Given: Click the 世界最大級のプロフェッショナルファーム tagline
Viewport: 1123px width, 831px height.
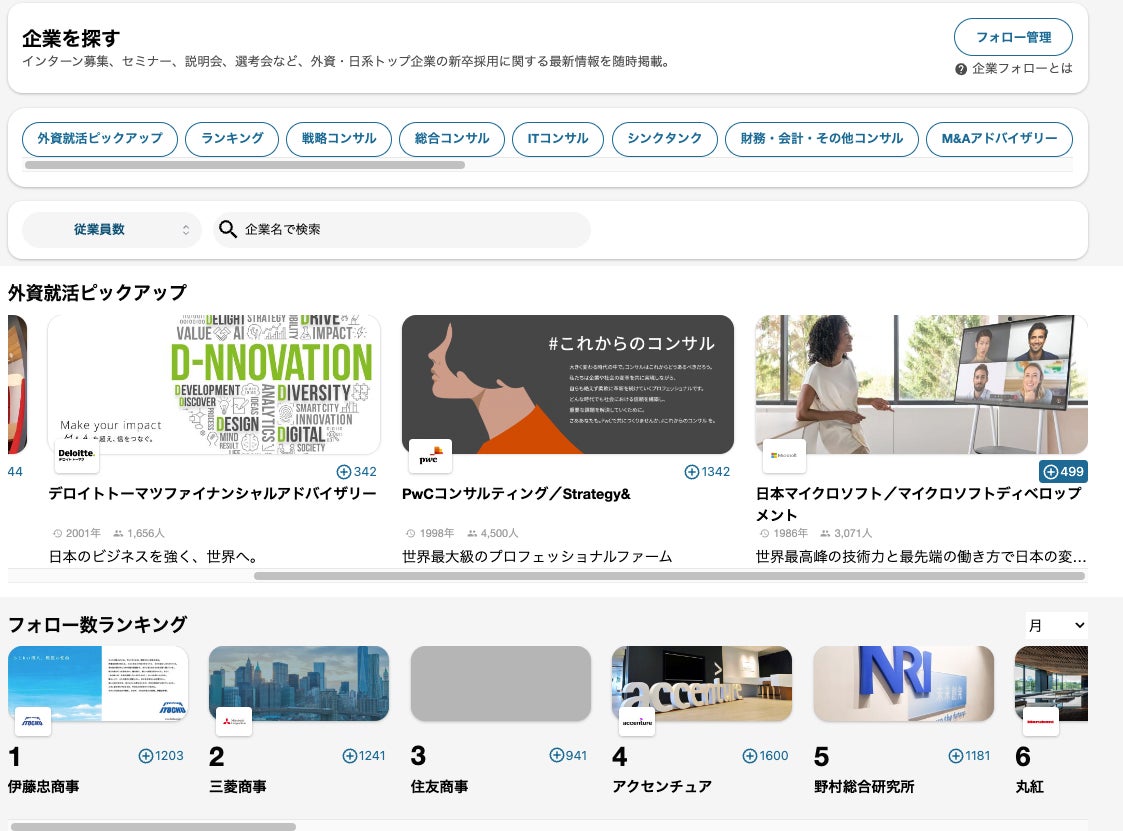Looking at the screenshot, I should [537, 557].
